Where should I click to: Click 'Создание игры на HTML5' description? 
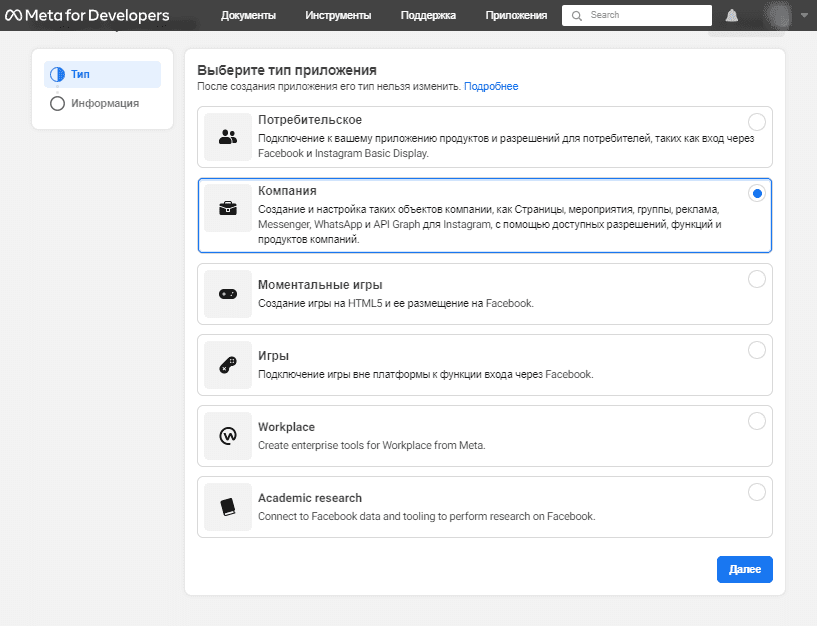pos(395,303)
